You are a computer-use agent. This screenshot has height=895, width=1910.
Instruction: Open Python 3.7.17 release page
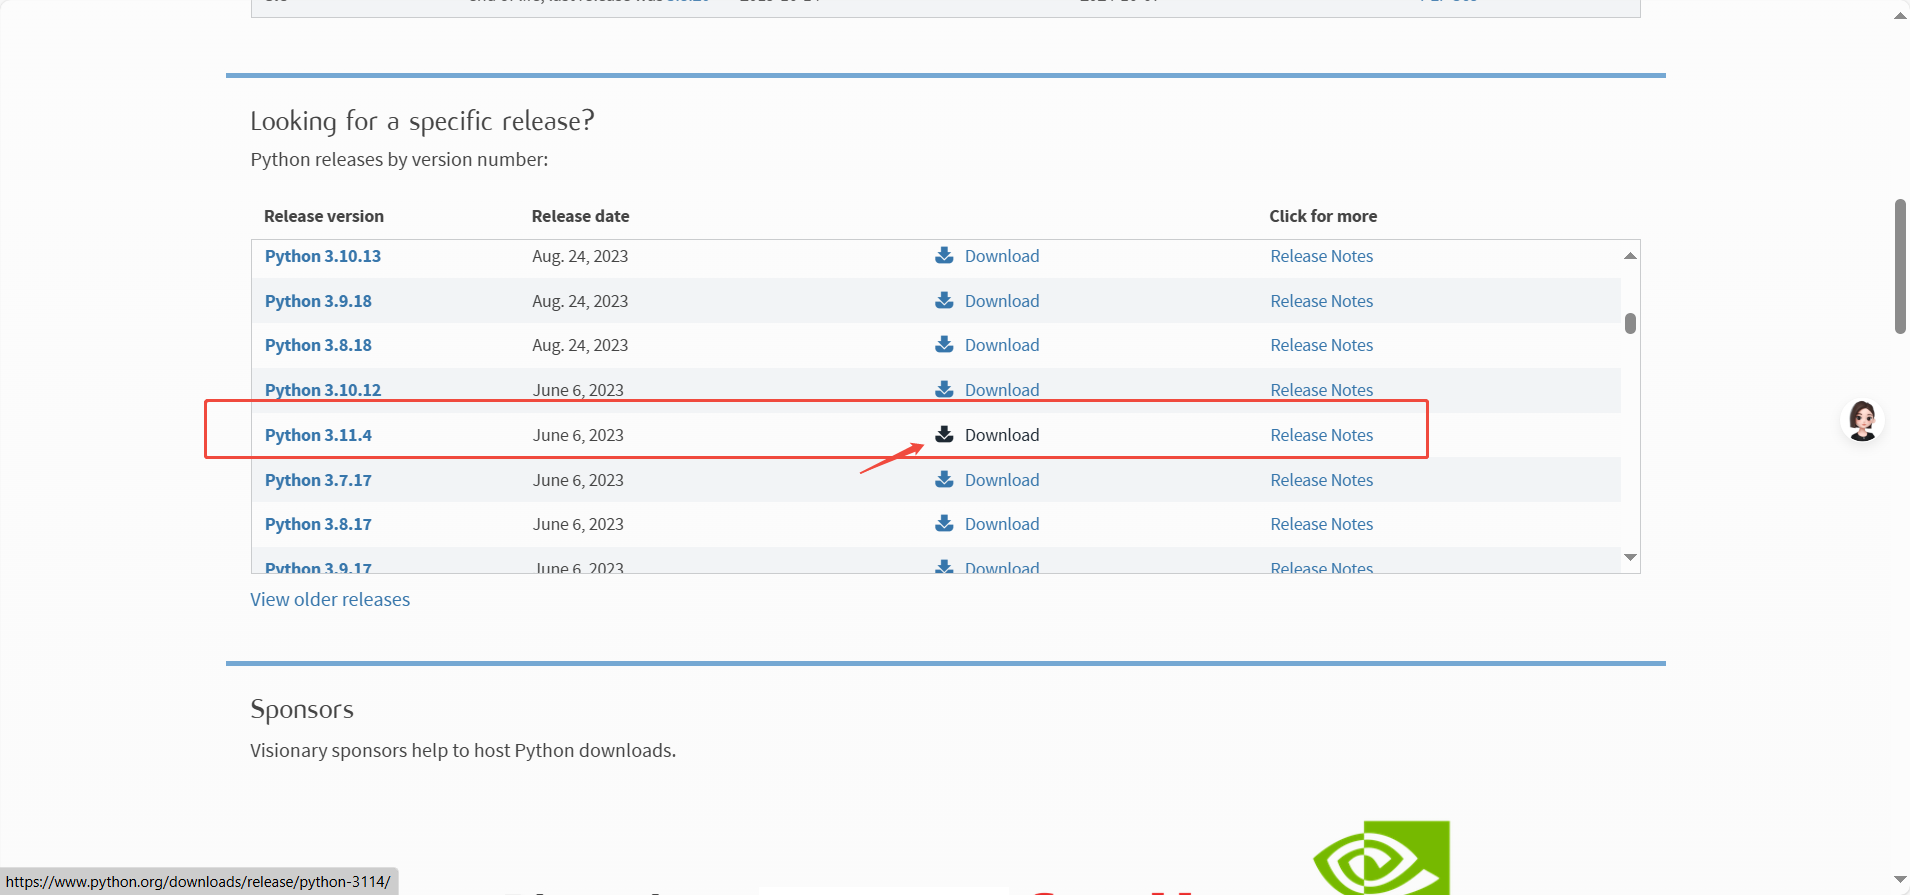[x=318, y=480]
